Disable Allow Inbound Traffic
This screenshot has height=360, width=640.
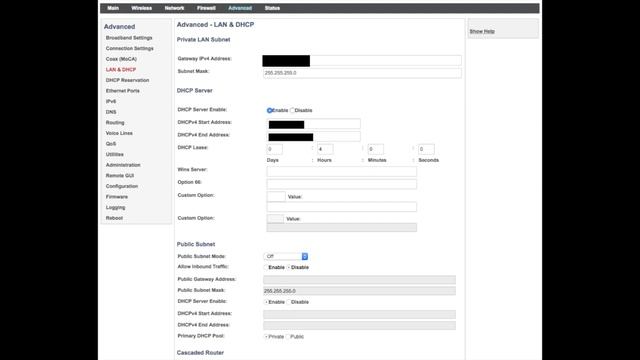pos(289,267)
